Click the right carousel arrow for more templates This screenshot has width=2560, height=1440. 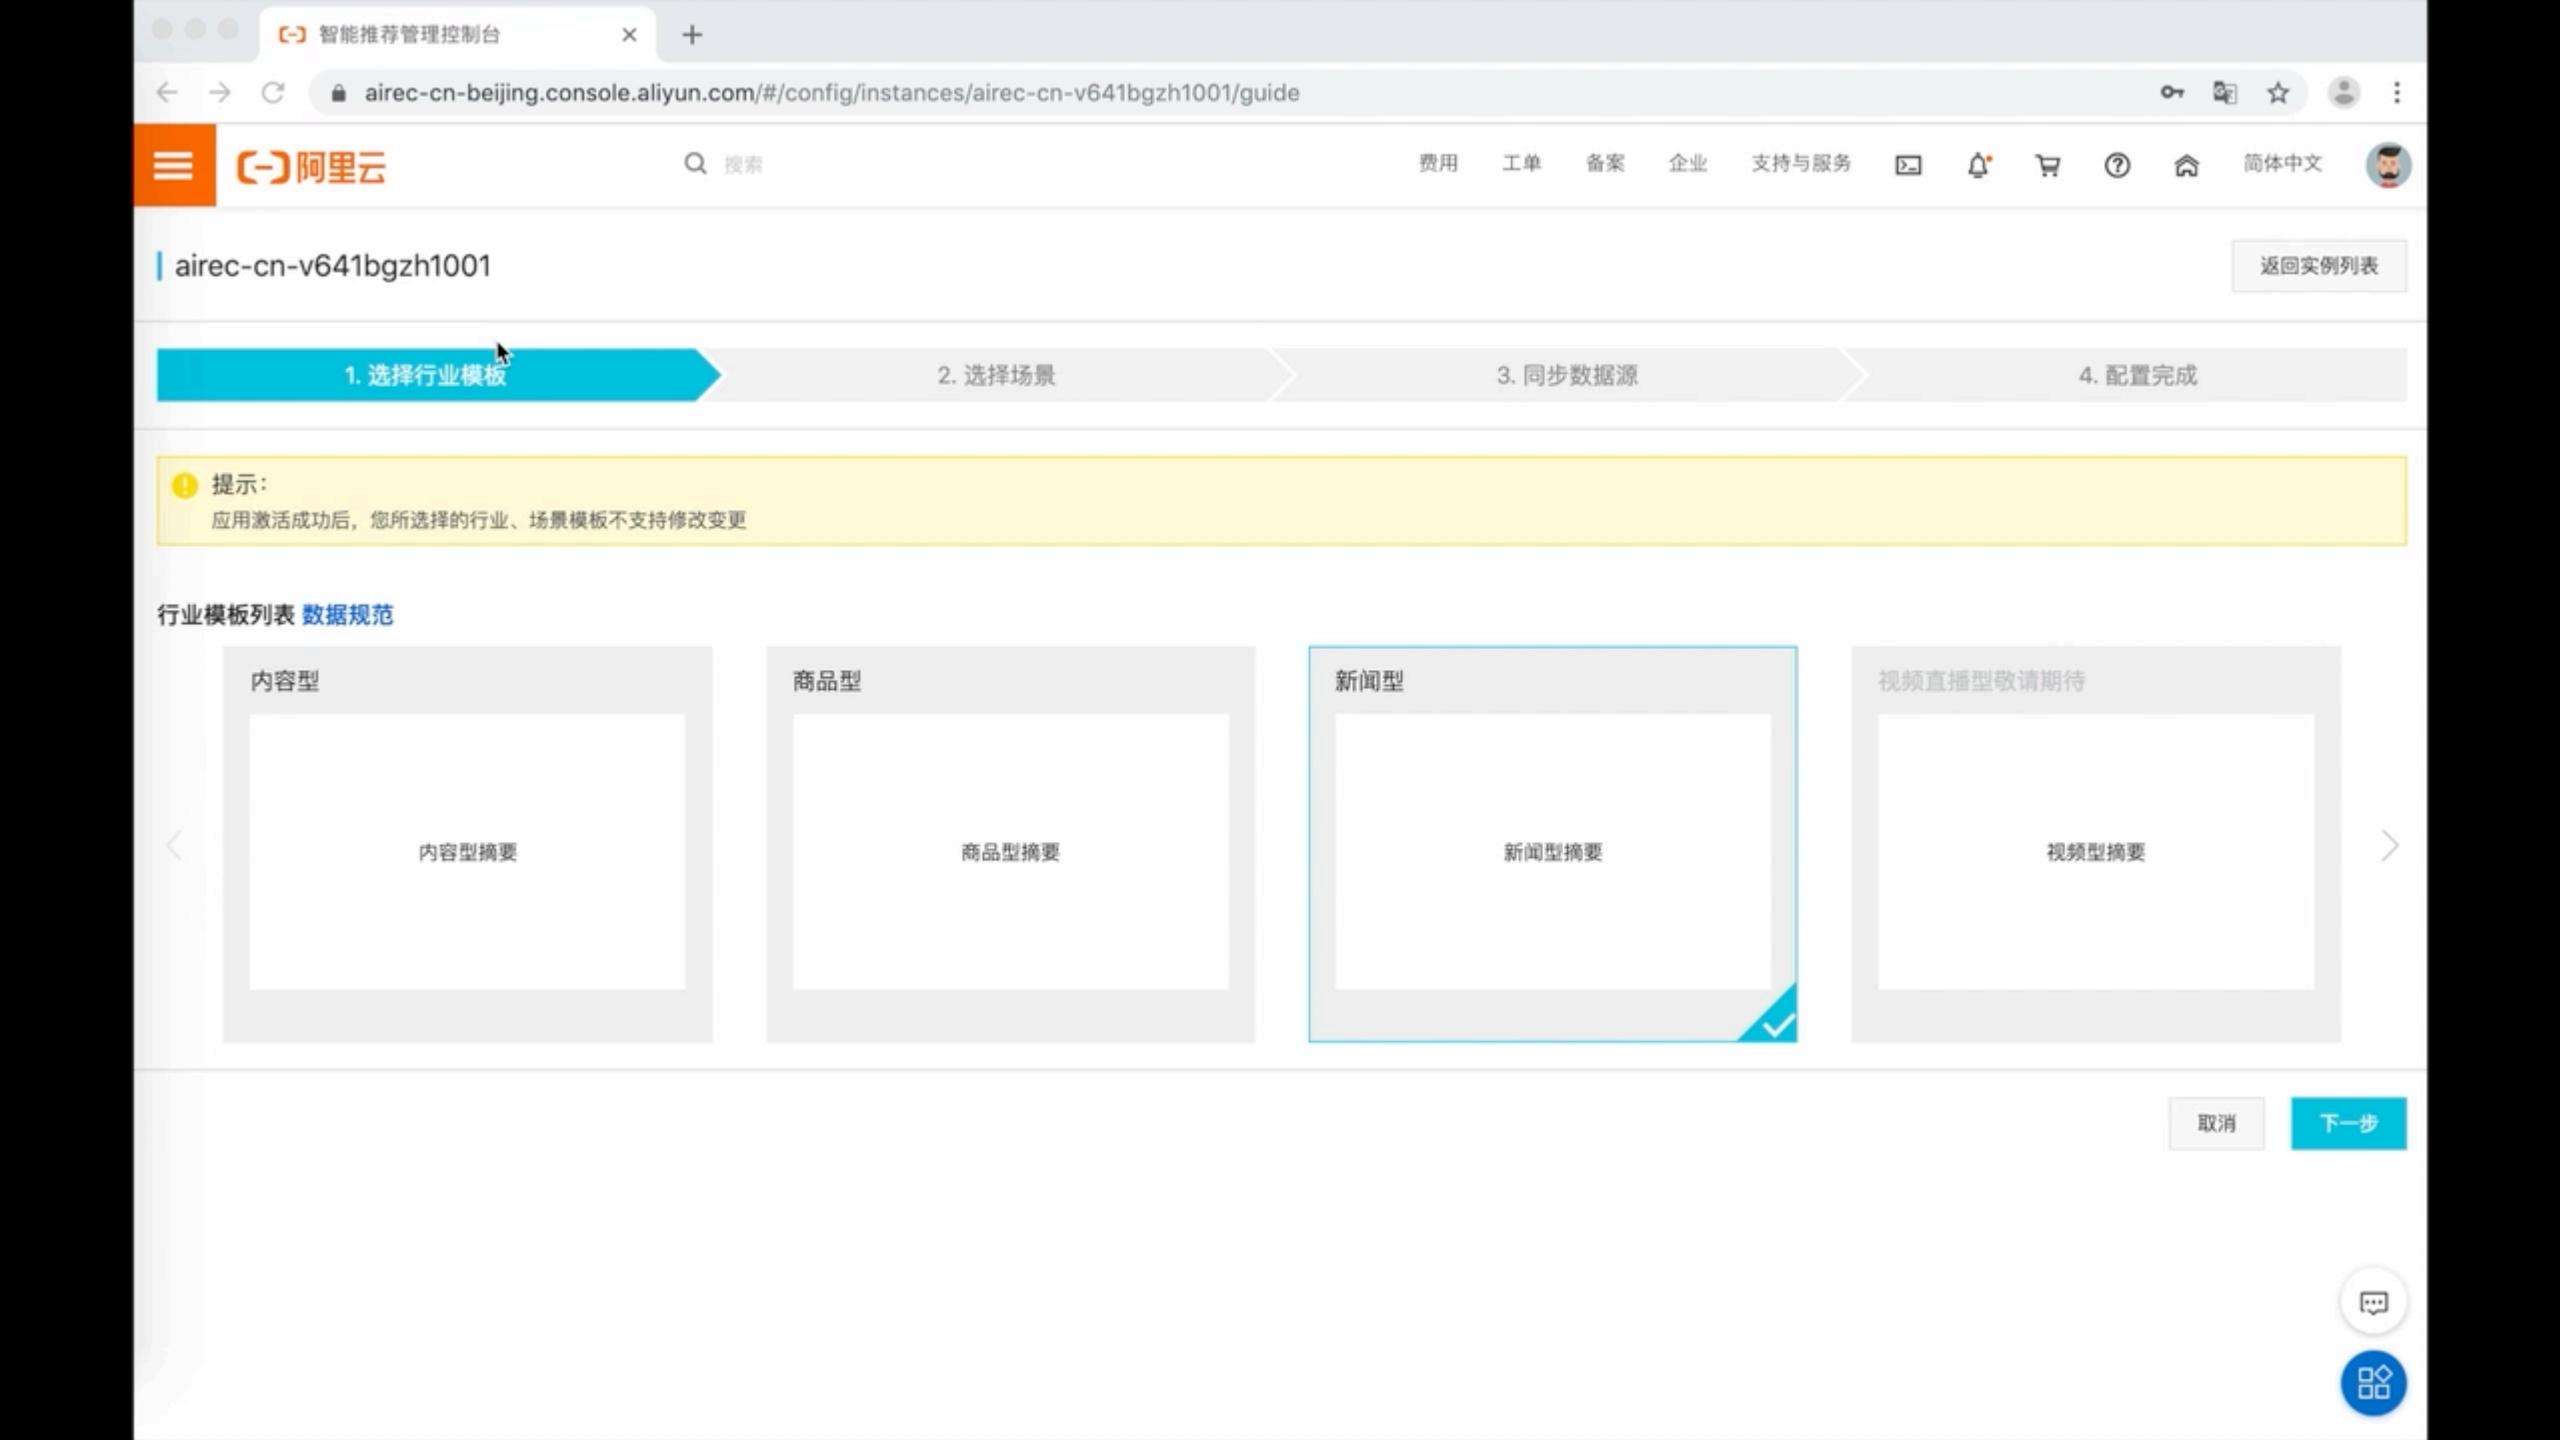click(x=2389, y=845)
